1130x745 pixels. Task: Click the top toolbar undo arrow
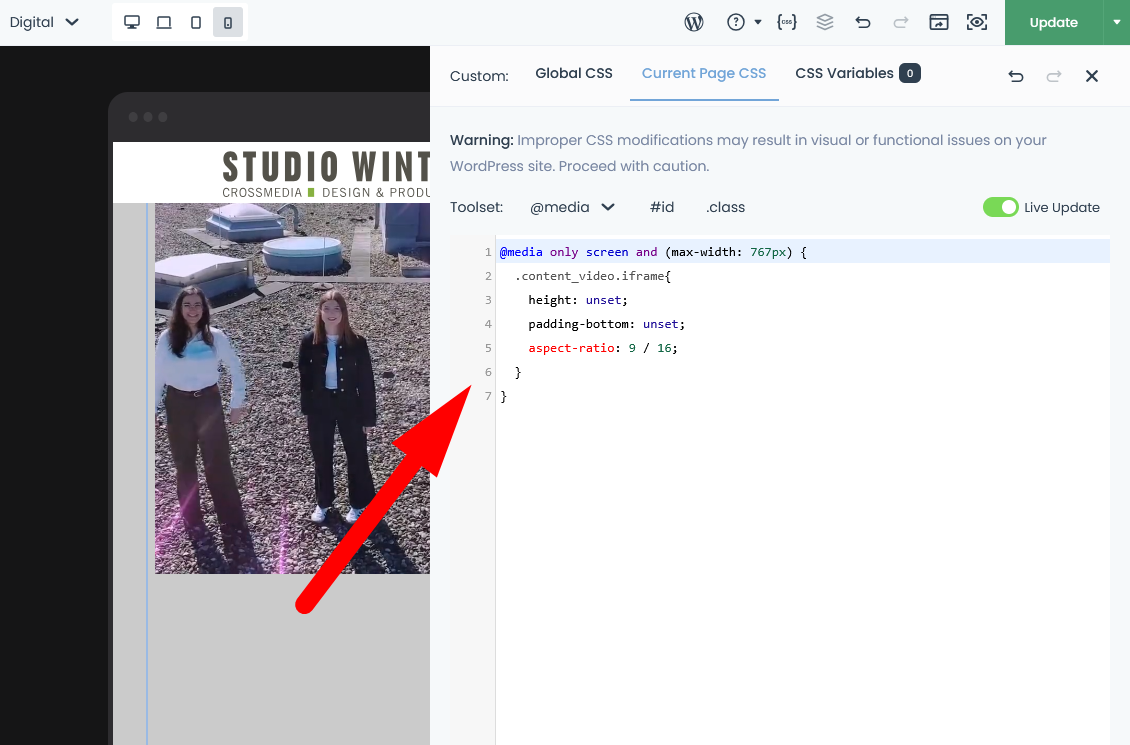click(x=863, y=22)
